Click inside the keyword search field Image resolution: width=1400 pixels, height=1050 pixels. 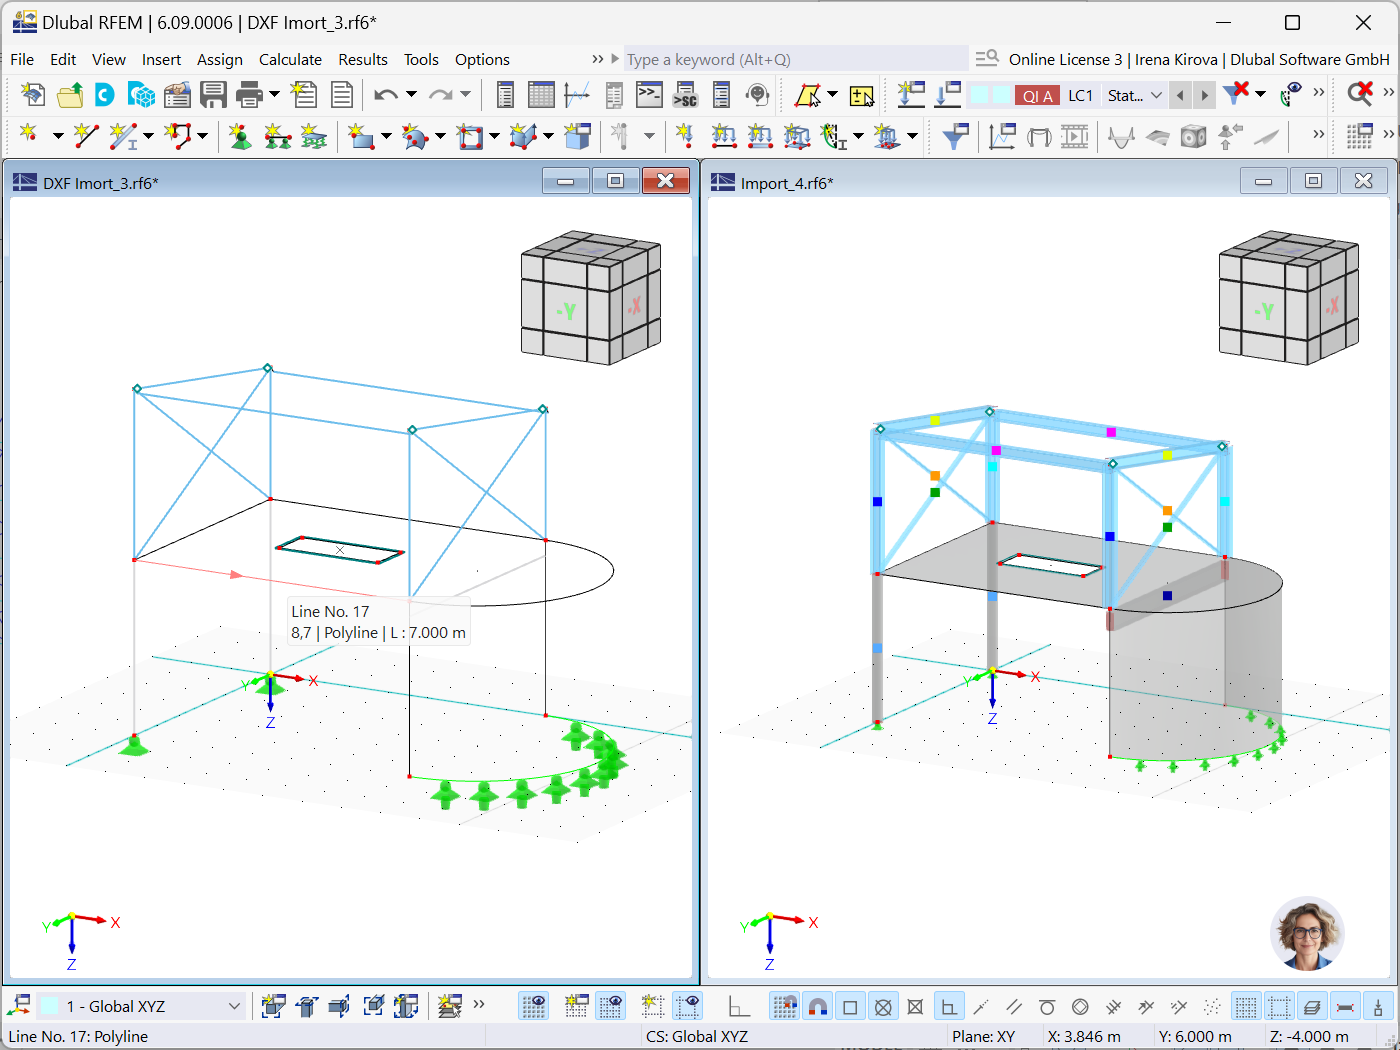[790, 59]
